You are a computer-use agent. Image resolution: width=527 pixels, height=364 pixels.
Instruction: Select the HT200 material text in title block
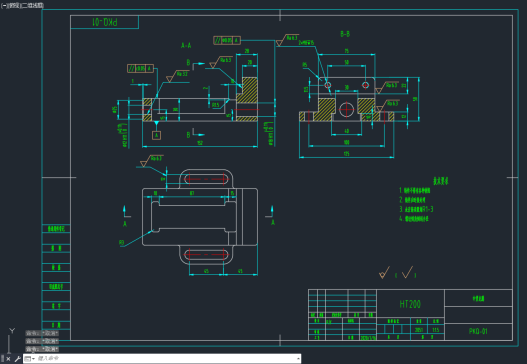410,304
